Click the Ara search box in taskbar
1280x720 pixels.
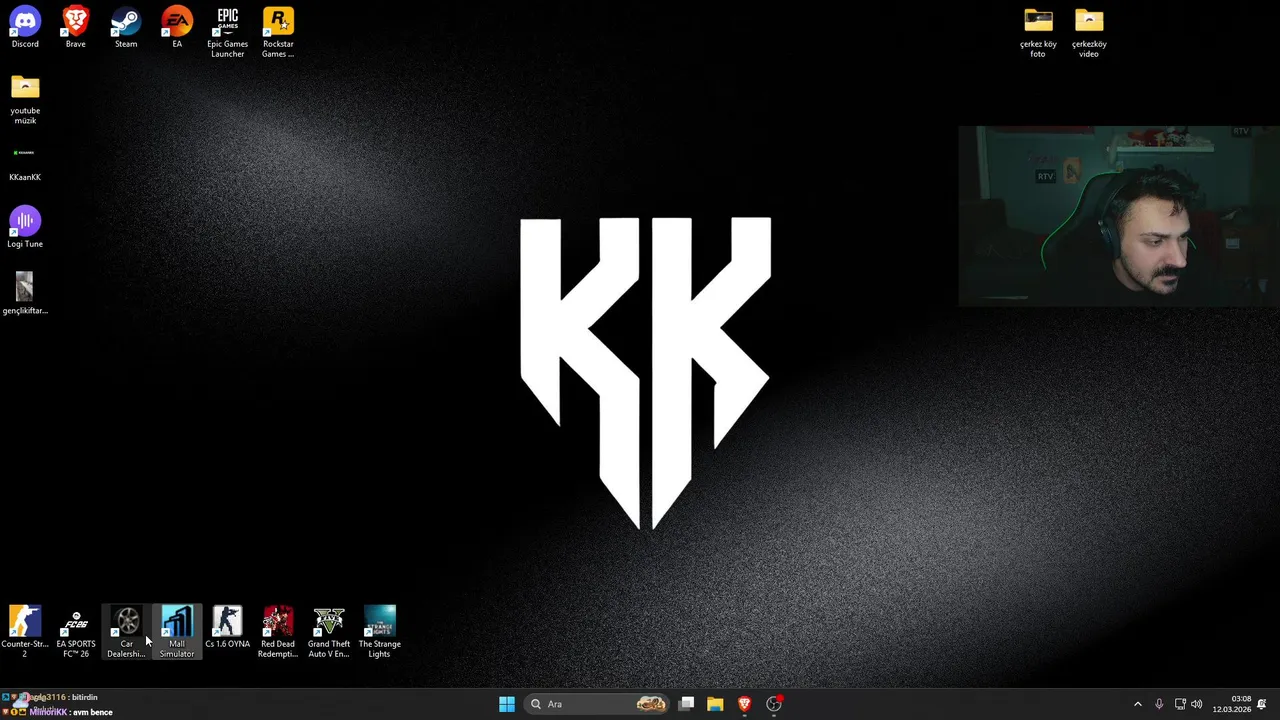598,704
